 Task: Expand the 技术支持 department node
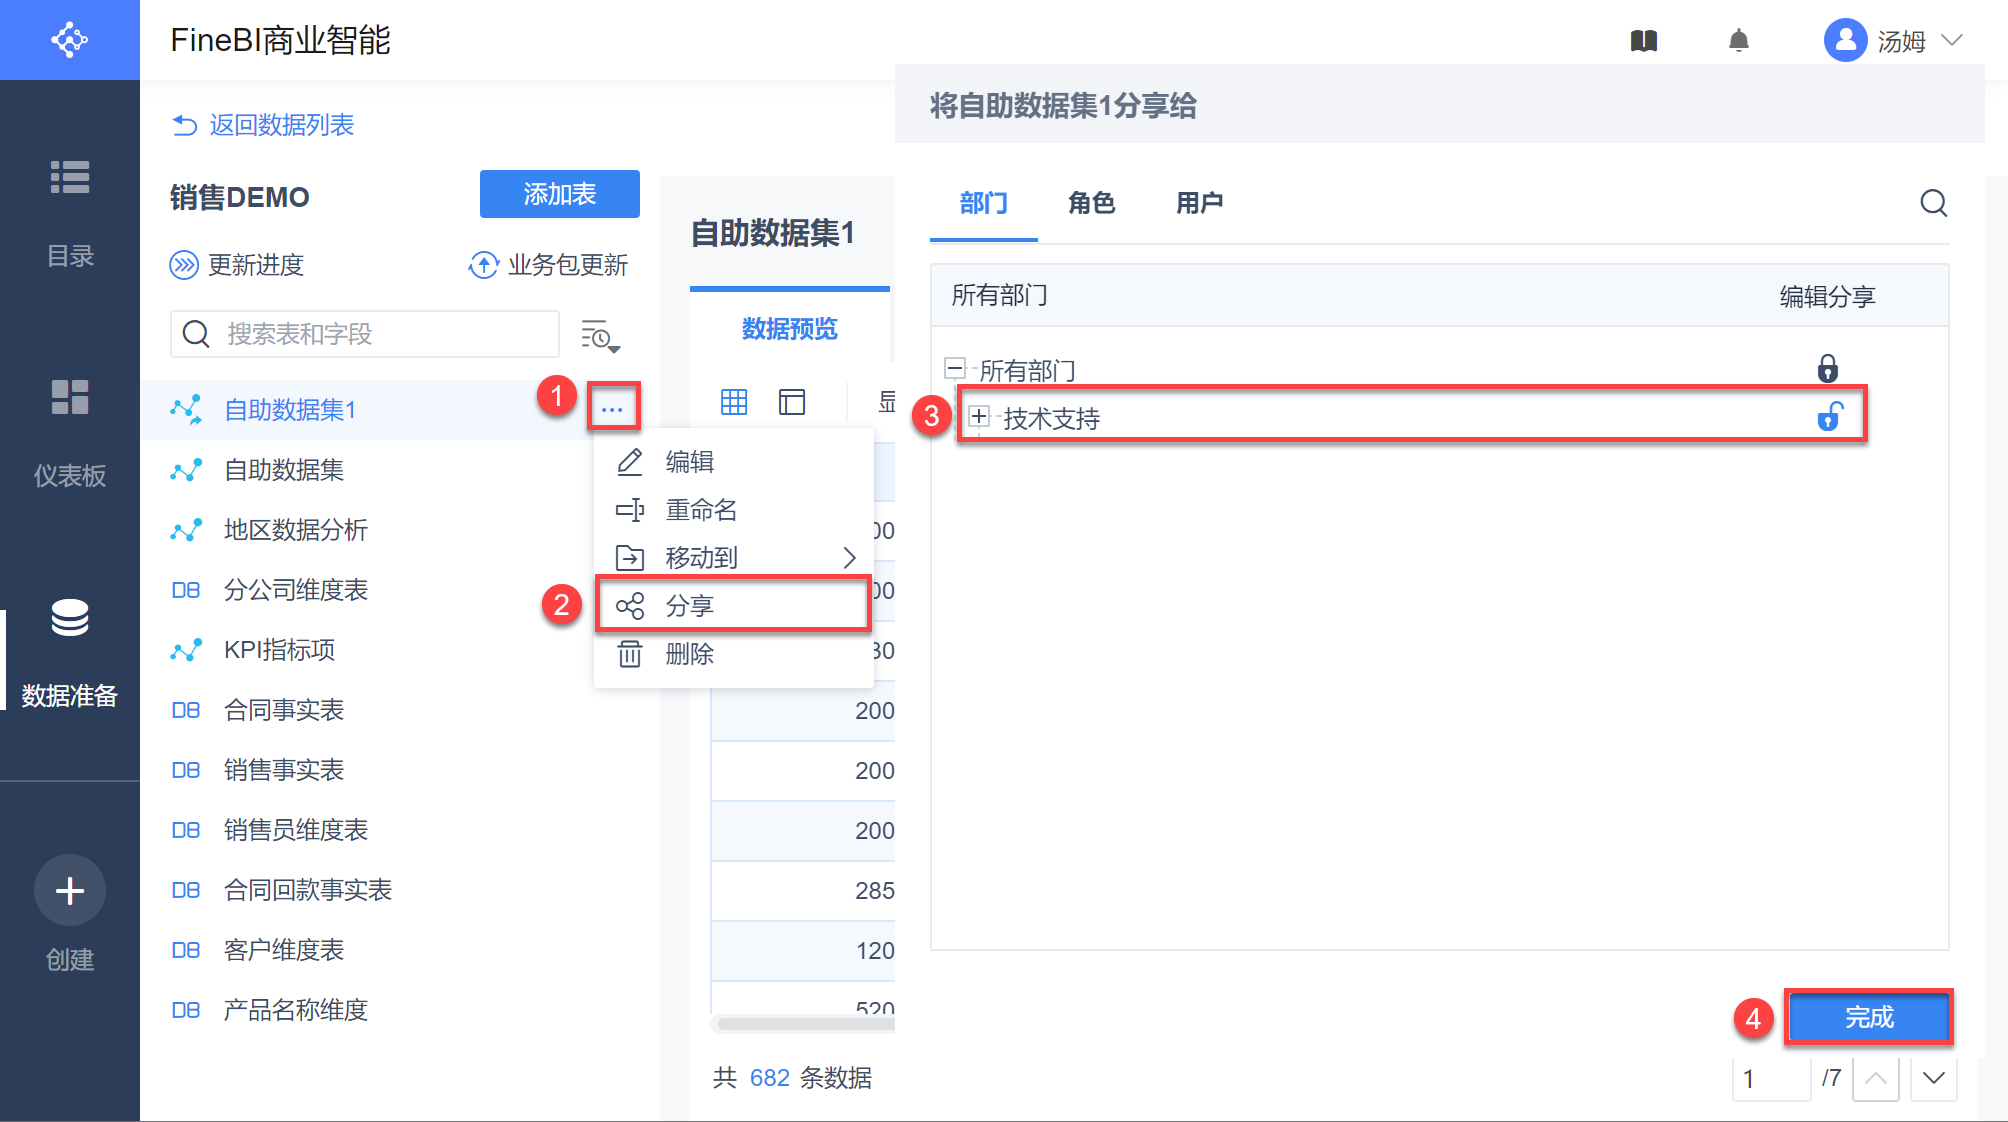pyautogui.click(x=979, y=417)
